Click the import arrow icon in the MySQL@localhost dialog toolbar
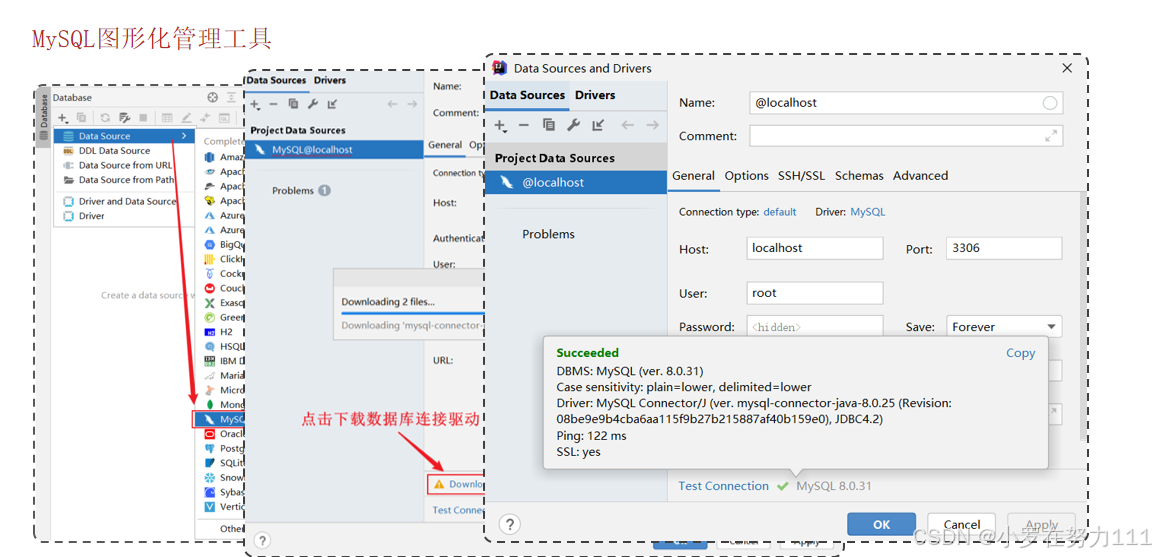Viewport: 1156px width, 557px height. point(332,105)
